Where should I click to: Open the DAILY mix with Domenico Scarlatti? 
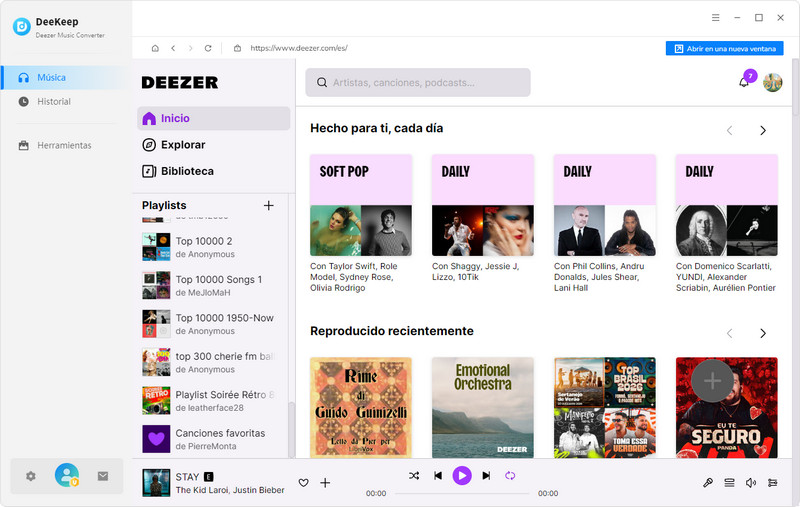(x=727, y=205)
